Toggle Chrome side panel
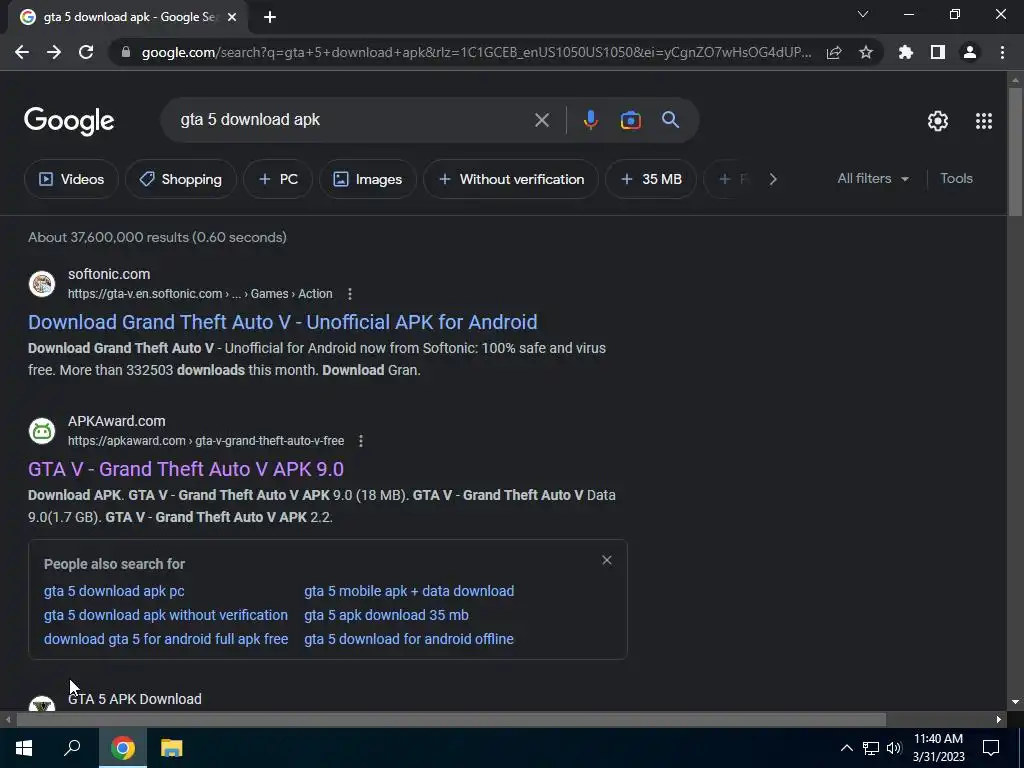This screenshot has height=768, width=1024. [938, 52]
